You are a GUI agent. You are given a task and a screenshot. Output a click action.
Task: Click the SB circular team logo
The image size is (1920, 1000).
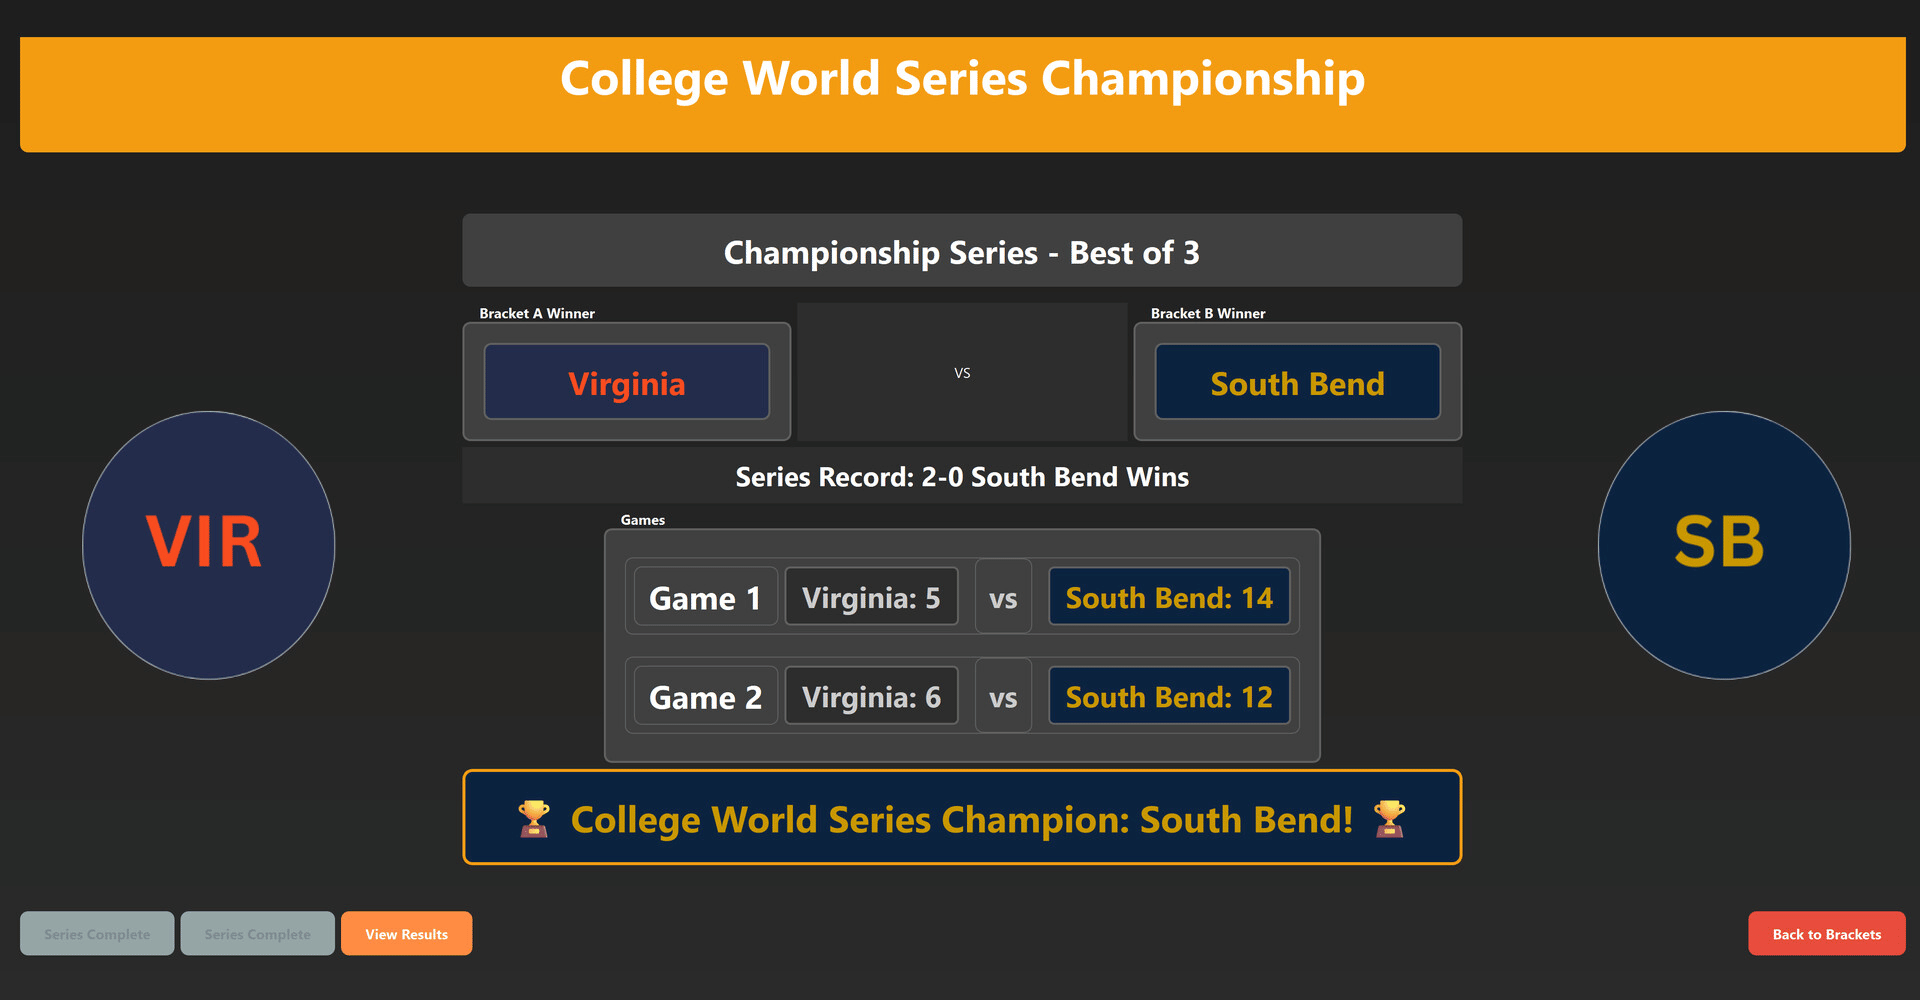[1723, 545]
